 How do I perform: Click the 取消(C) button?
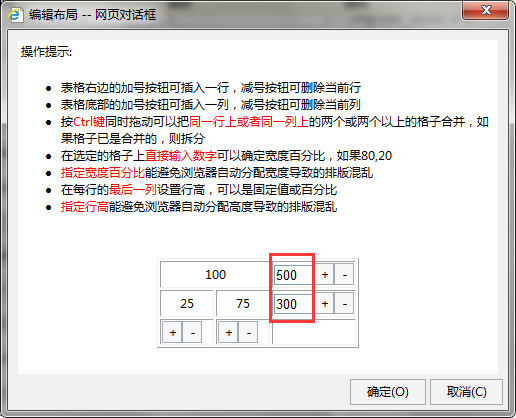pyautogui.click(x=466, y=392)
